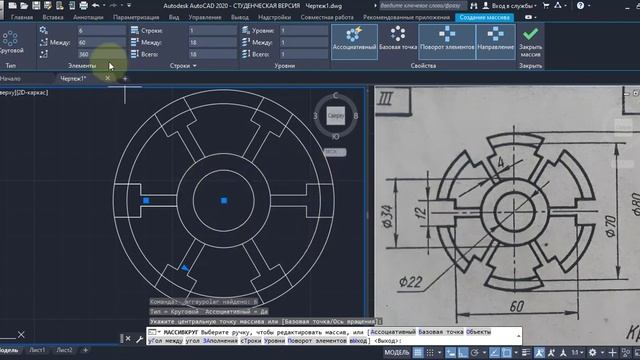Screen dimensions: 640x360
Task: Click the keyword search input field
Action: click(x=422, y=6)
